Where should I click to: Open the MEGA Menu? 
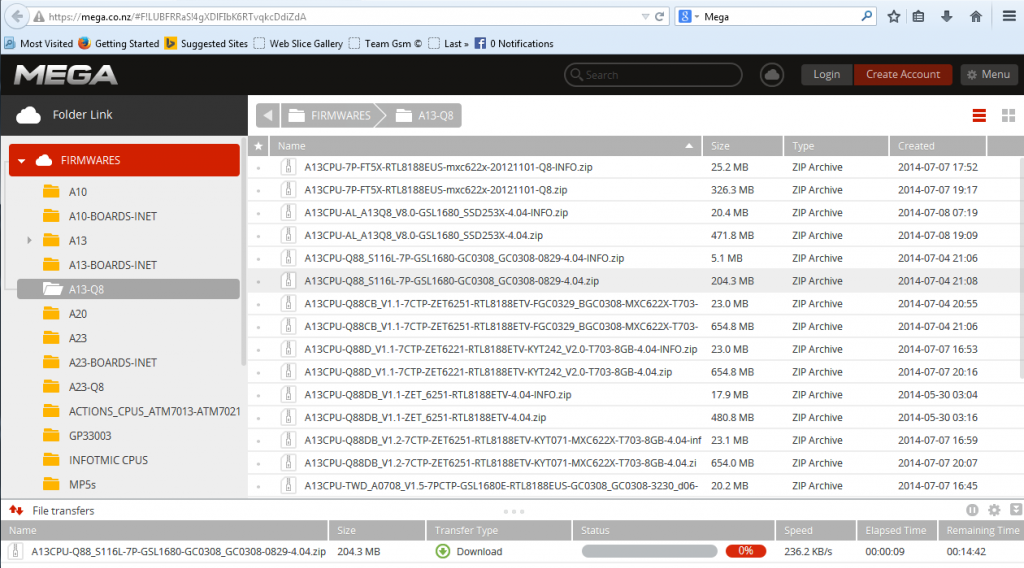pyautogui.click(x=989, y=74)
